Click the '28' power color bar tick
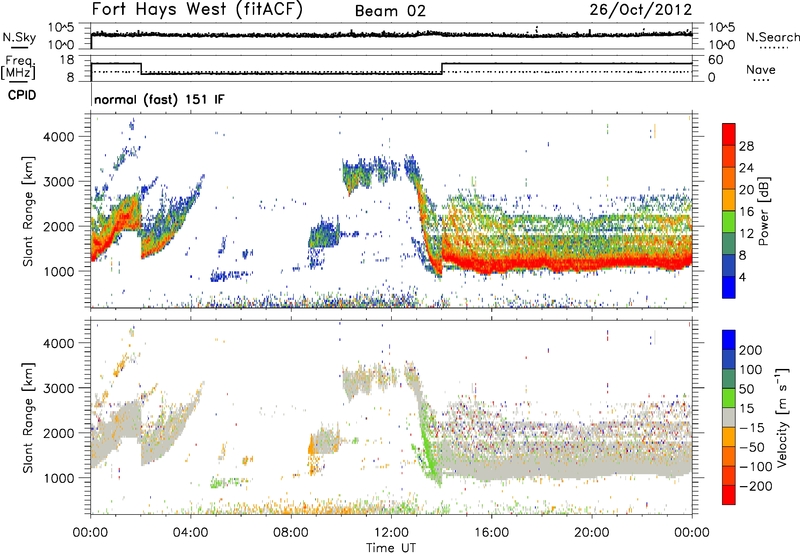Image resolution: width=800 pixels, height=554 pixels. point(746,146)
